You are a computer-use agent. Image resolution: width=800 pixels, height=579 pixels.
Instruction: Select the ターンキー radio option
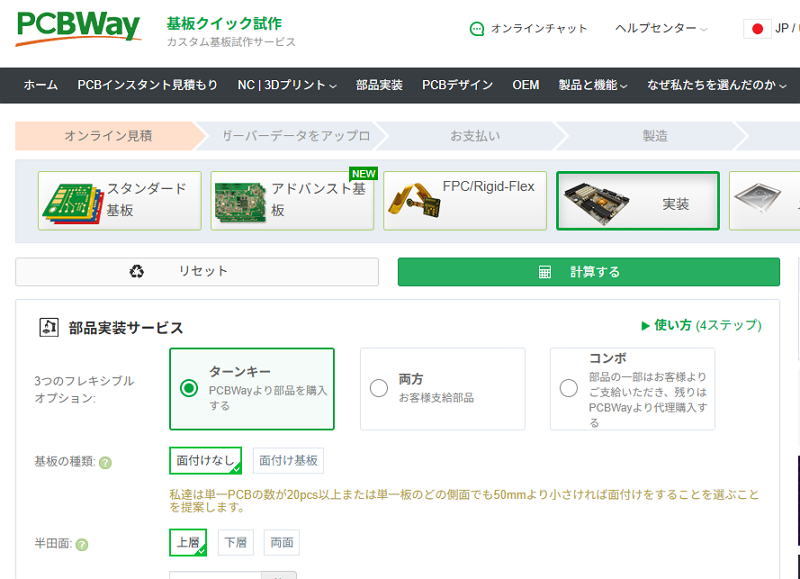(189, 389)
